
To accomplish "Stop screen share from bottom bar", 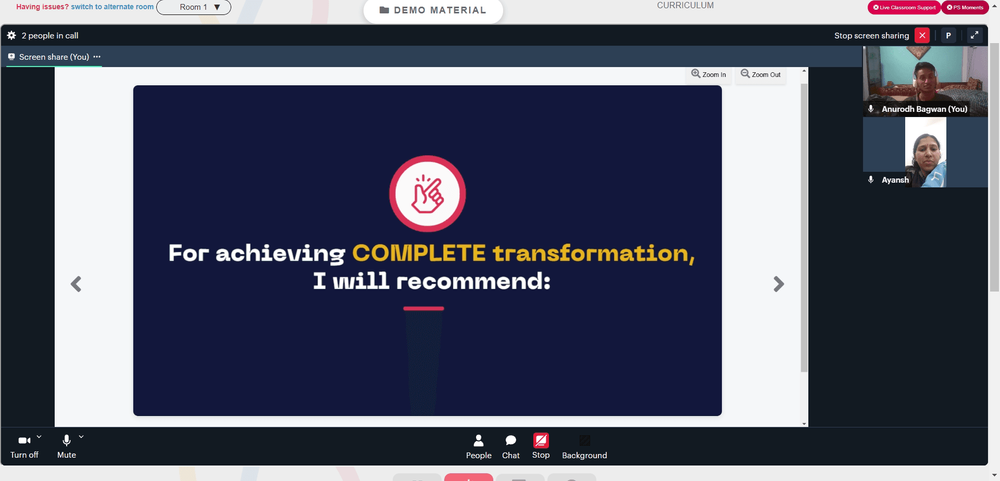I will tap(541, 446).
